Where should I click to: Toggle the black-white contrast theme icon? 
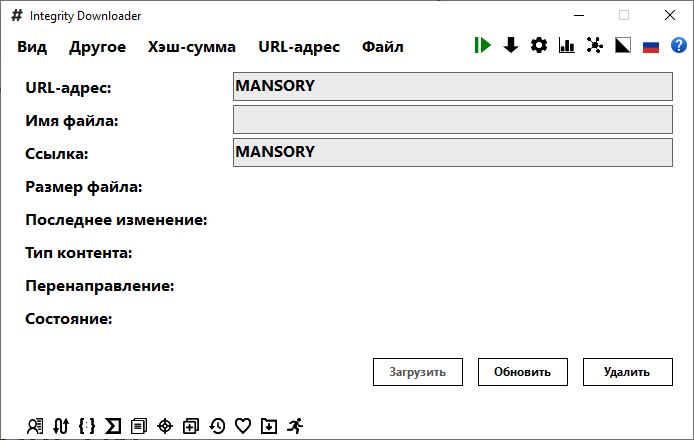pyautogui.click(x=623, y=45)
